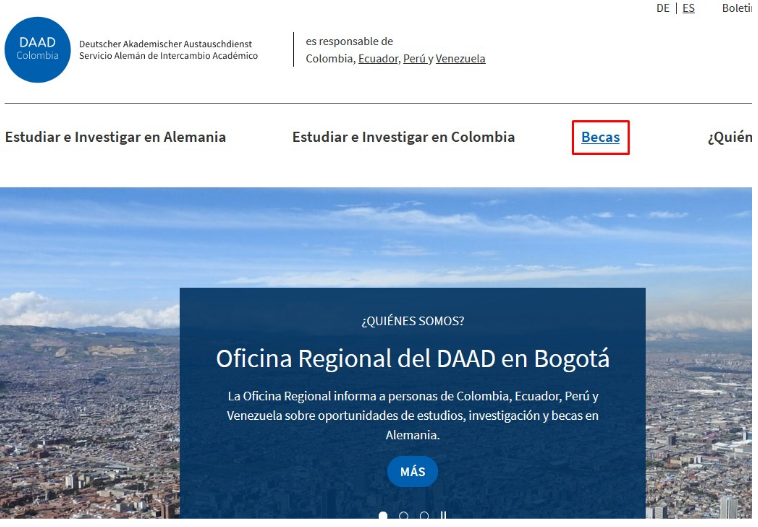The image size is (758, 527).
Task: Open the Boletín link at top right
Action: pos(737,8)
